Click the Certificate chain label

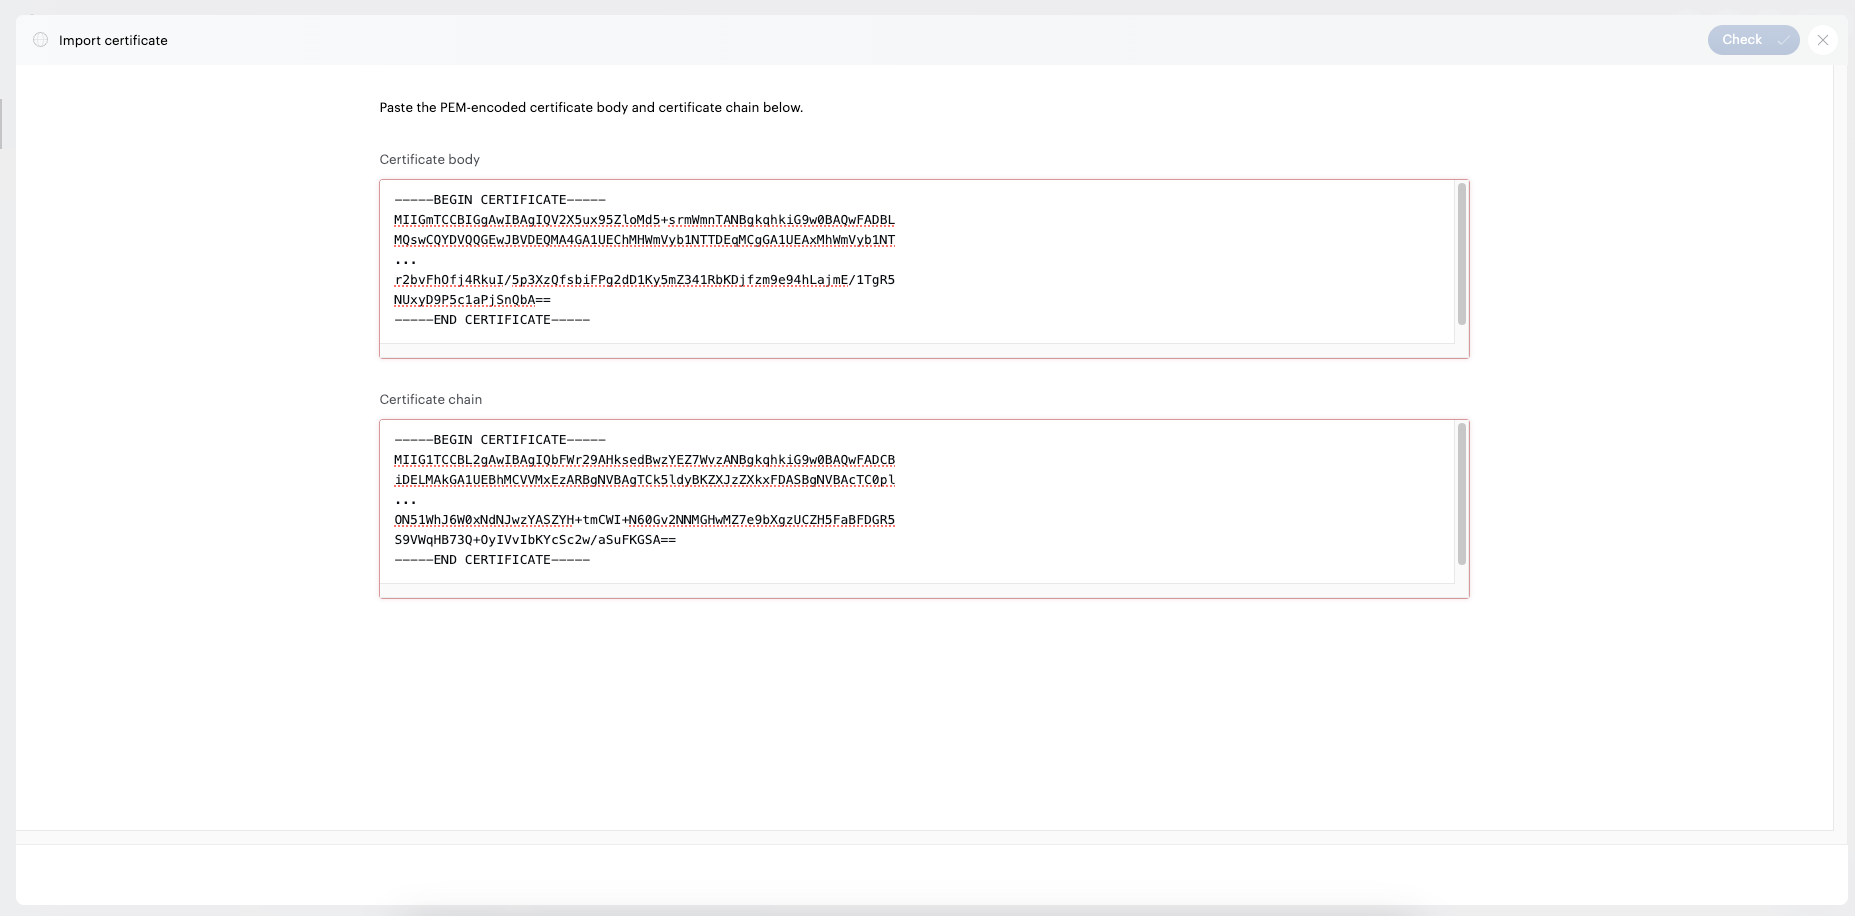pos(431,399)
